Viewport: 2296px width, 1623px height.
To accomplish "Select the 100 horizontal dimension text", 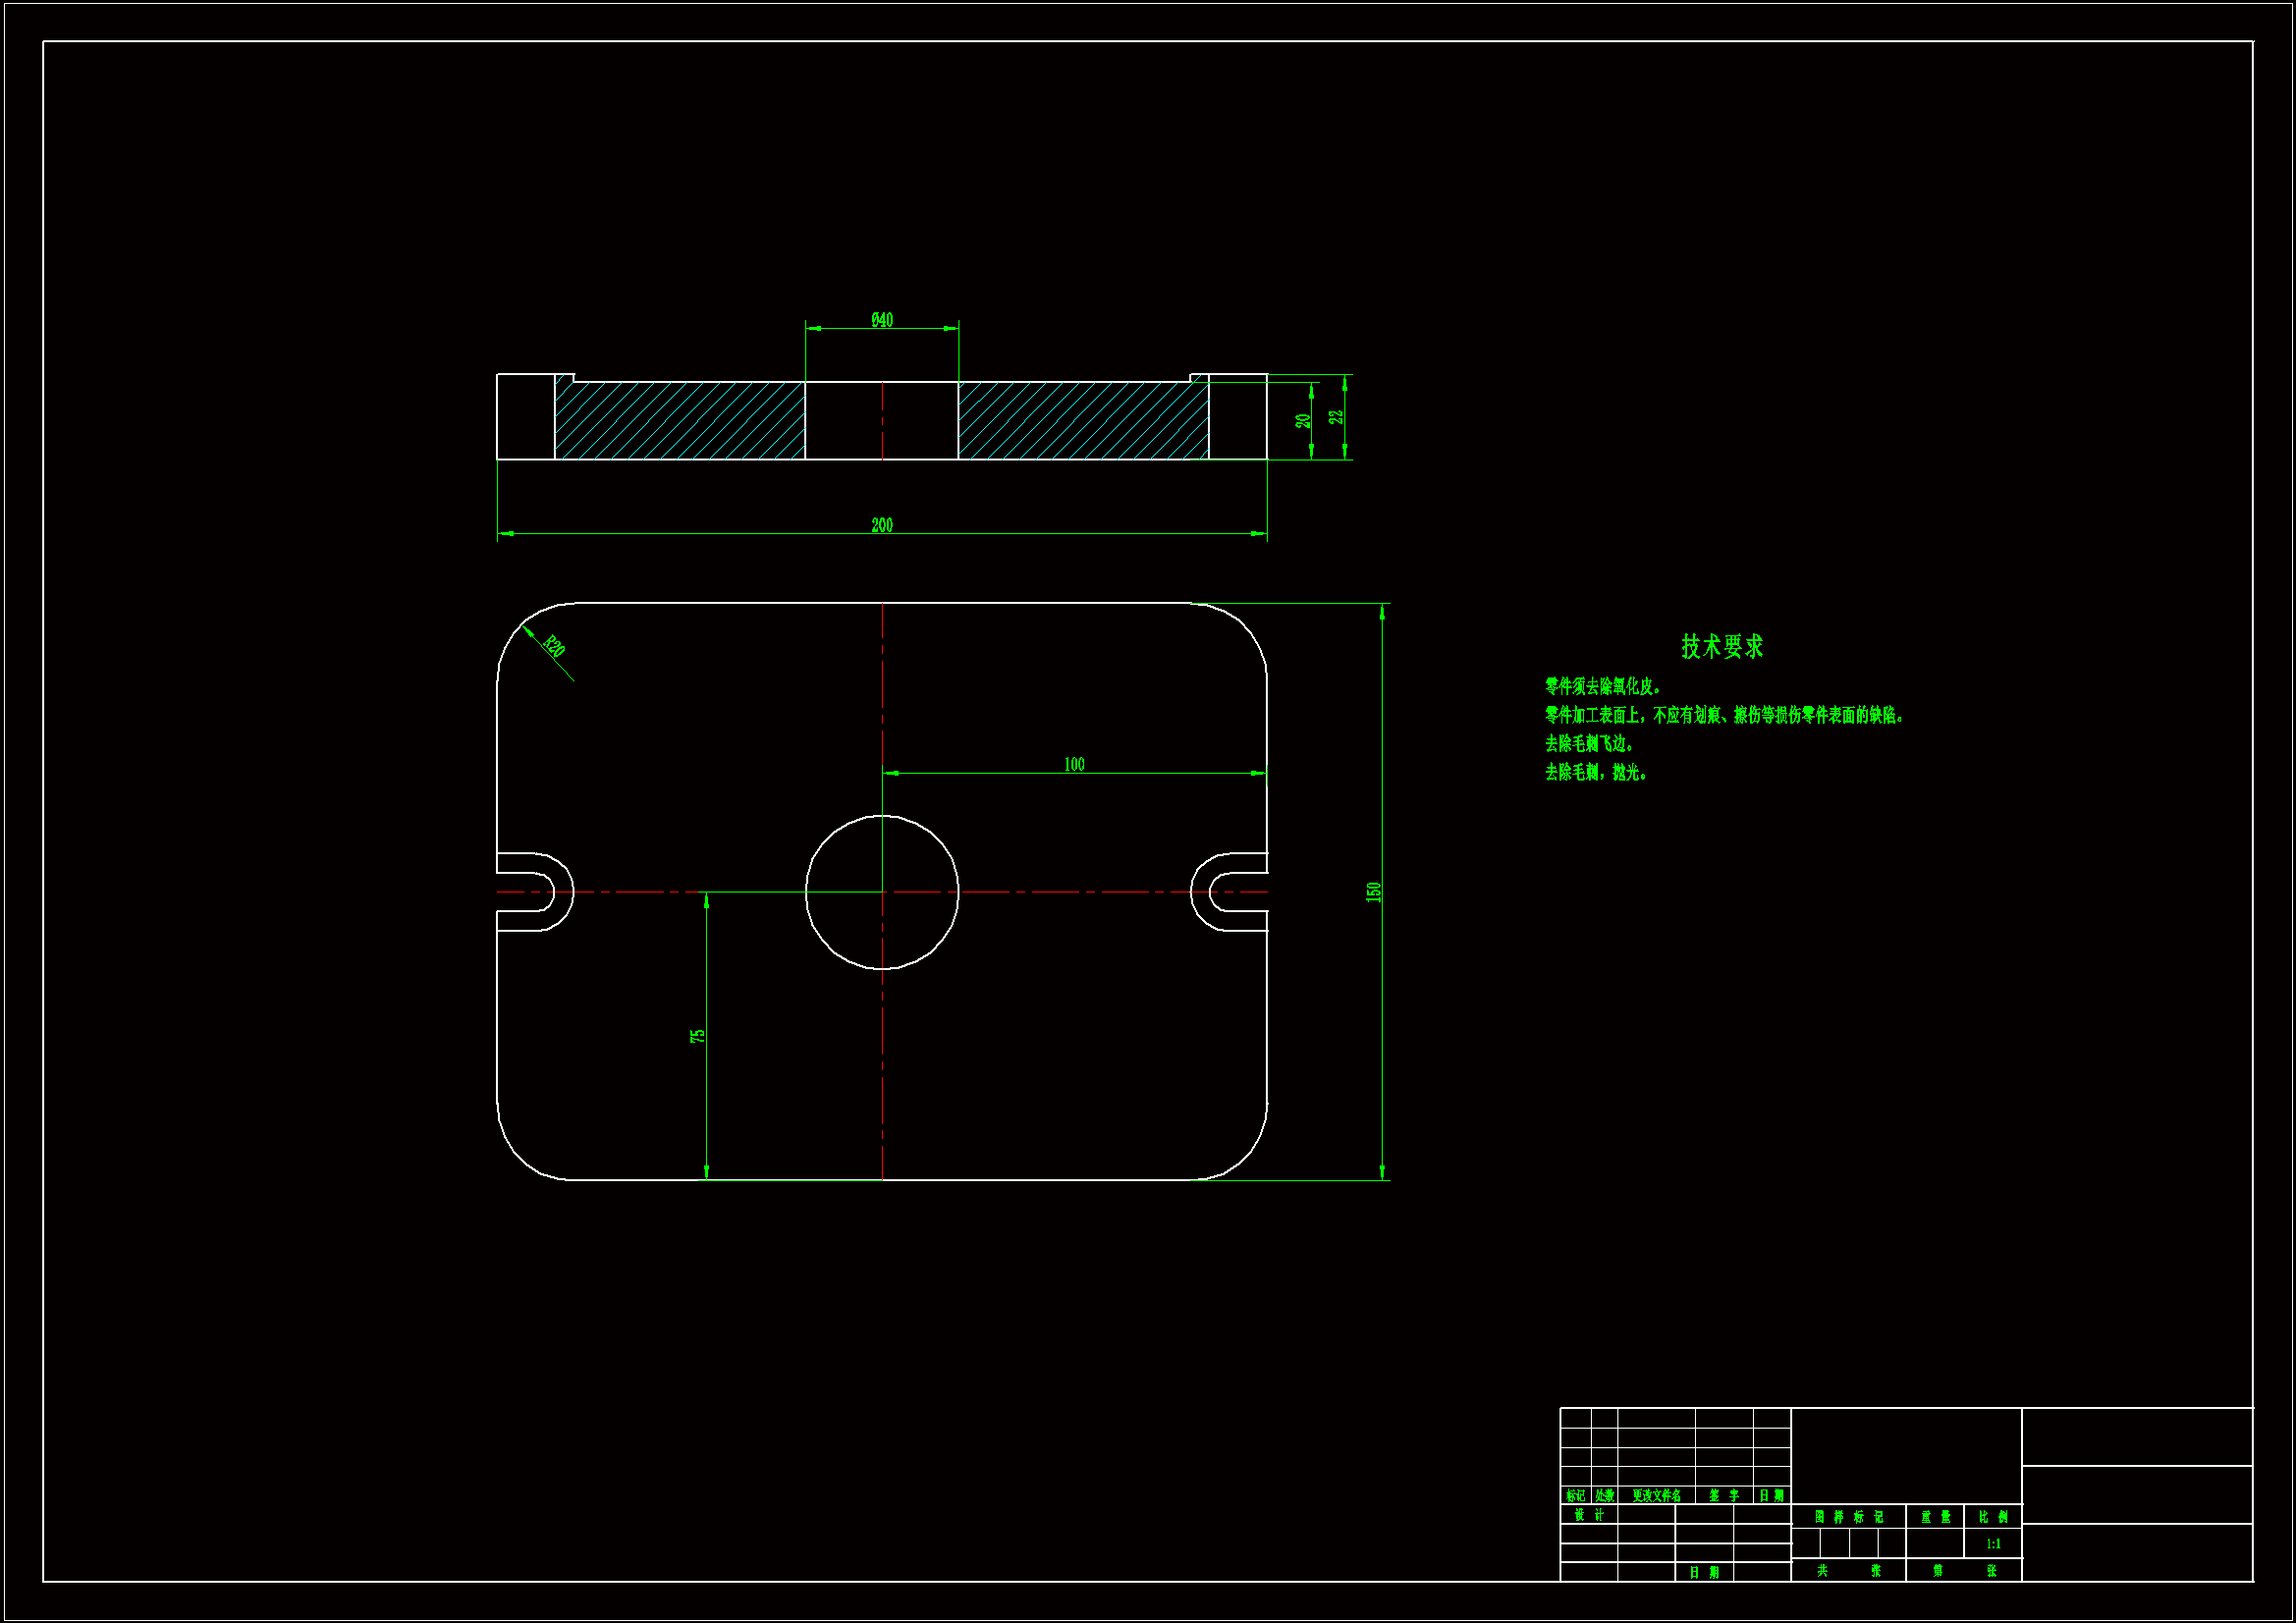I will [1073, 765].
